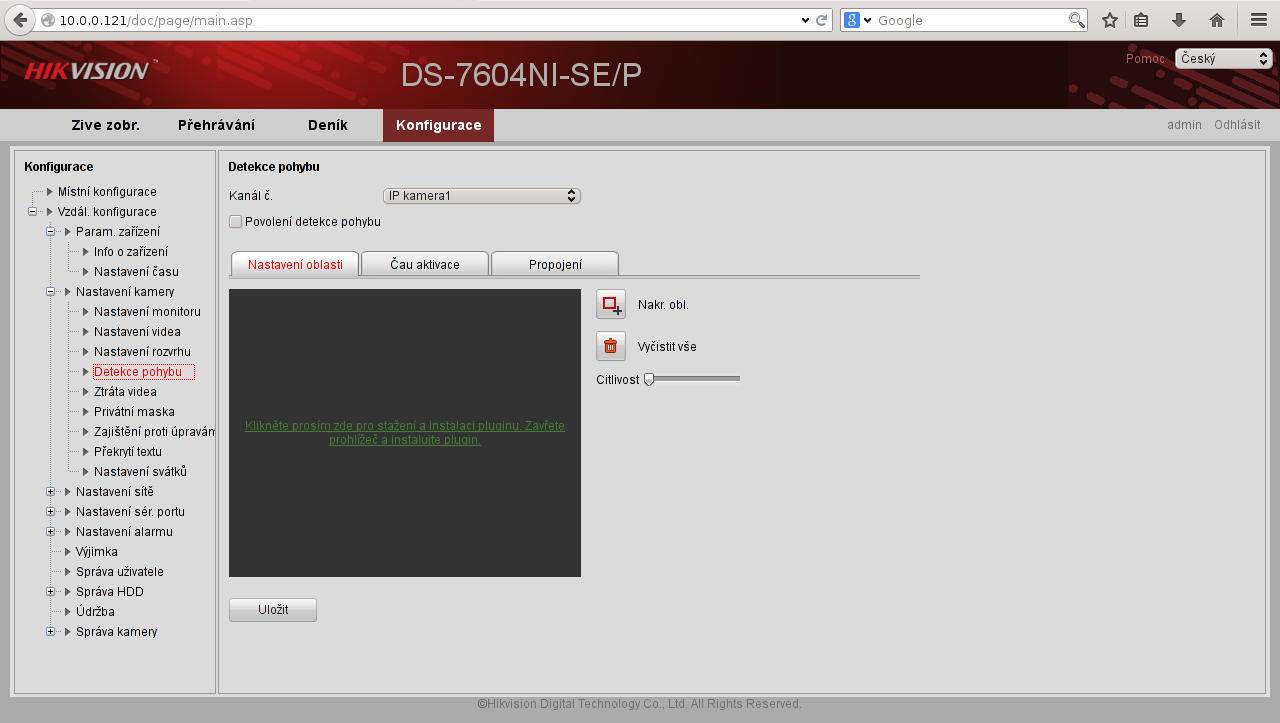The height and width of the screenshot is (723, 1280).
Task: Open the Přehrávání tab
Action: (x=216, y=125)
